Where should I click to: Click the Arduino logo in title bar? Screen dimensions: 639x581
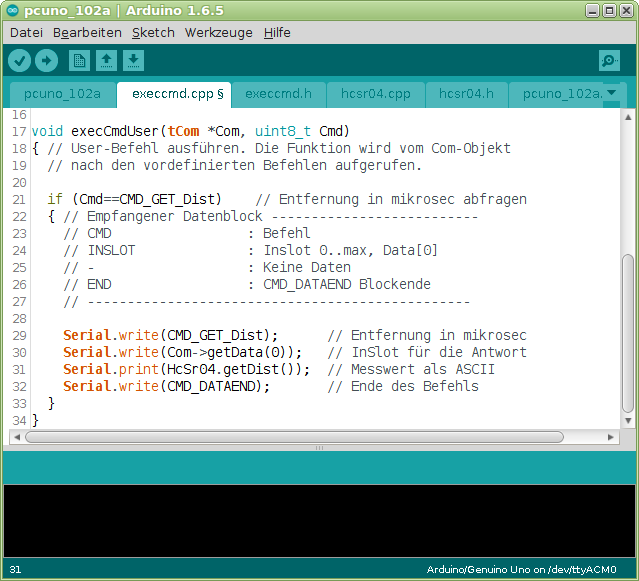click(x=12, y=10)
